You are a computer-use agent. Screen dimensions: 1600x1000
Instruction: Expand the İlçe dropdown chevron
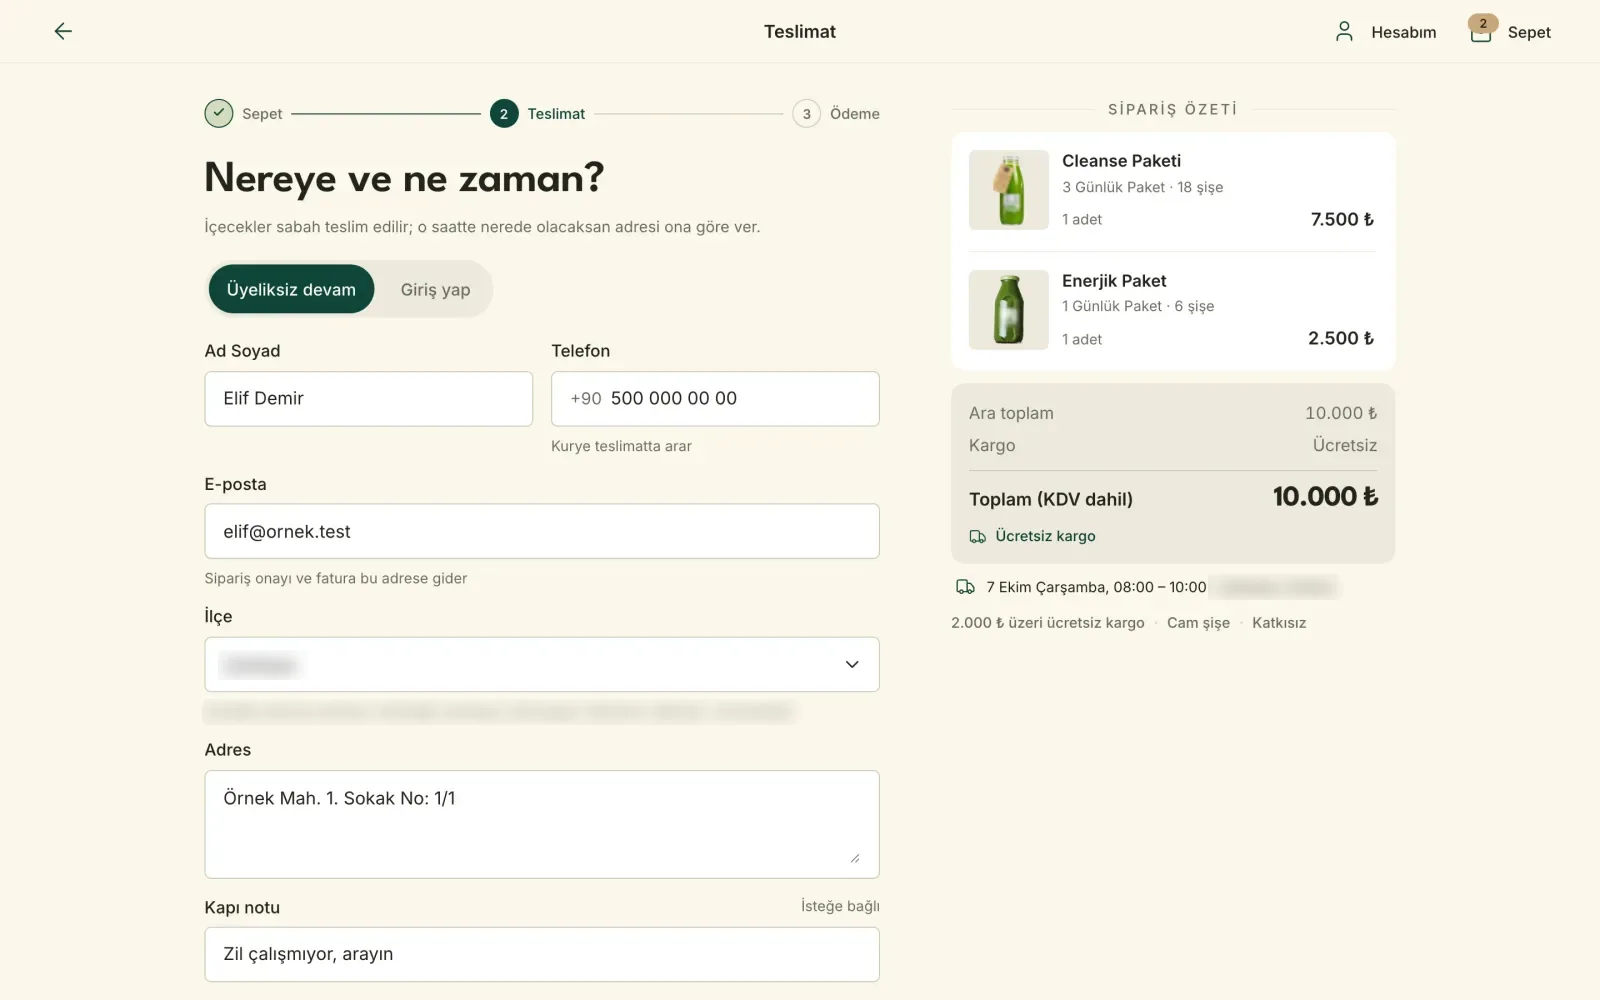click(852, 665)
